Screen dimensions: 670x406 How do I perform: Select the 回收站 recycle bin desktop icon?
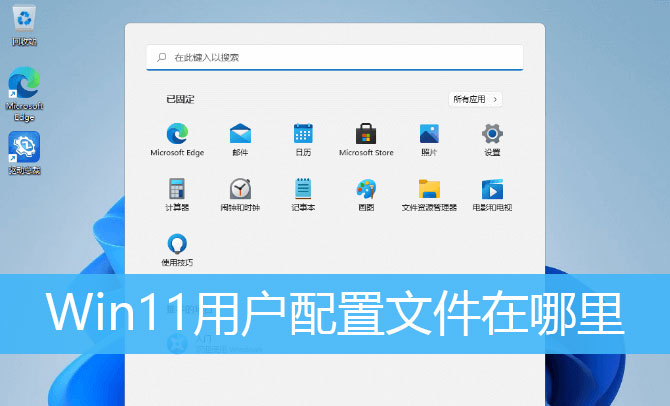[24, 25]
